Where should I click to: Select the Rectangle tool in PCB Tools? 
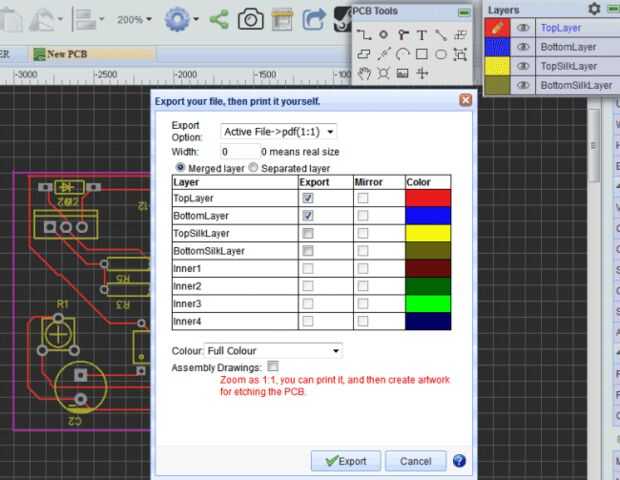[422, 54]
